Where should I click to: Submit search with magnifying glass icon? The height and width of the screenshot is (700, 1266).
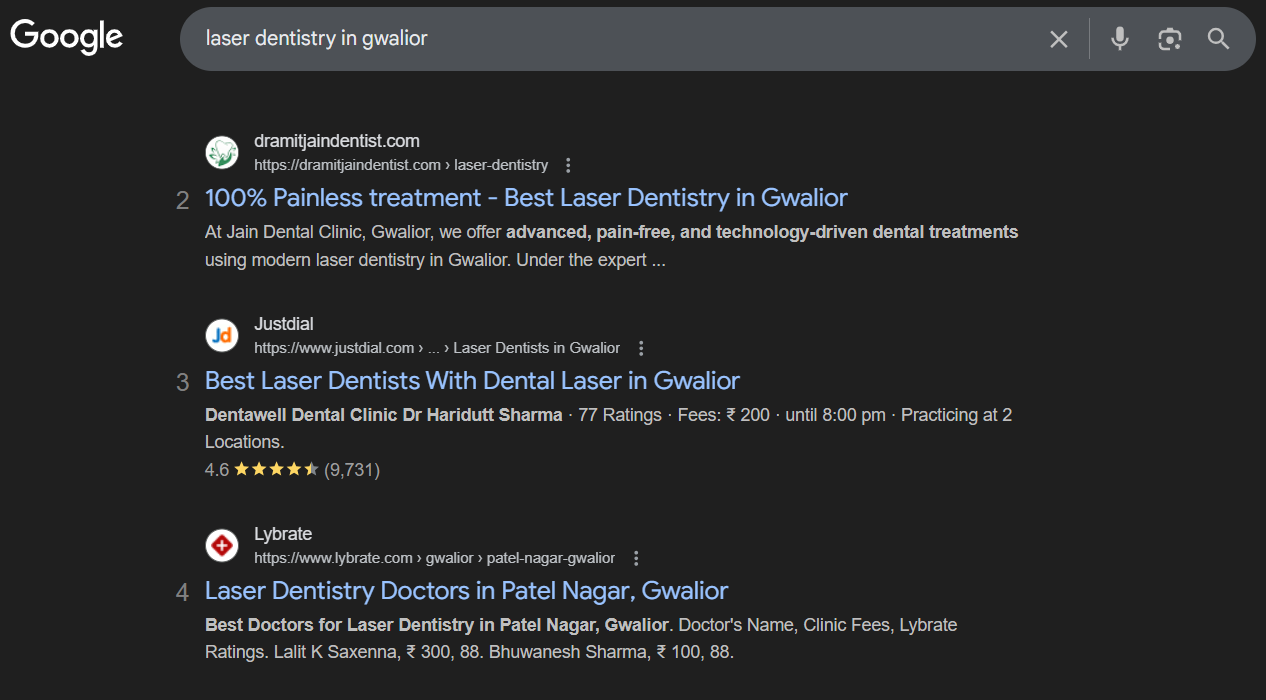(1218, 39)
